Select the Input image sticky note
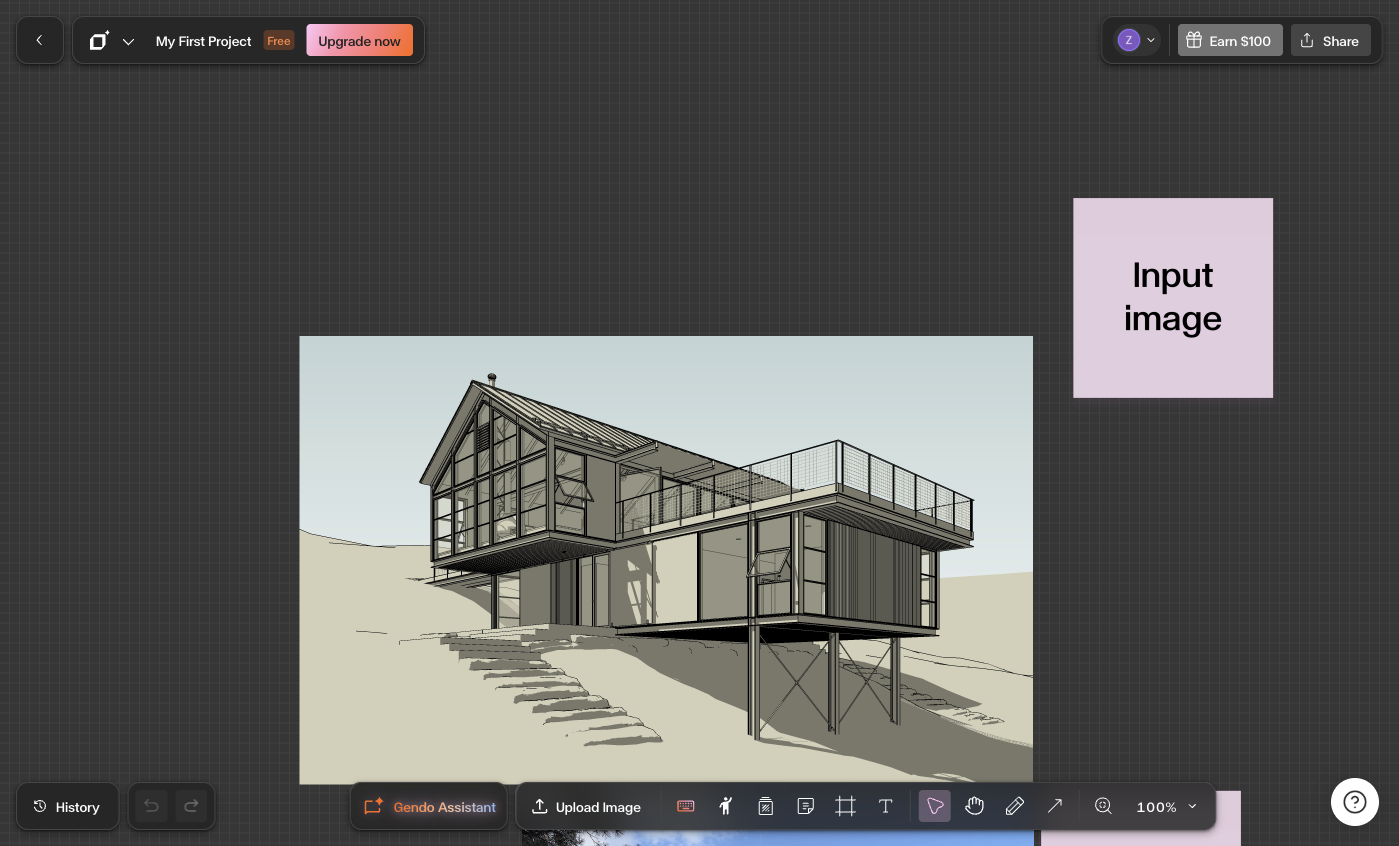The height and width of the screenshot is (846, 1399). (x=1173, y=298)
